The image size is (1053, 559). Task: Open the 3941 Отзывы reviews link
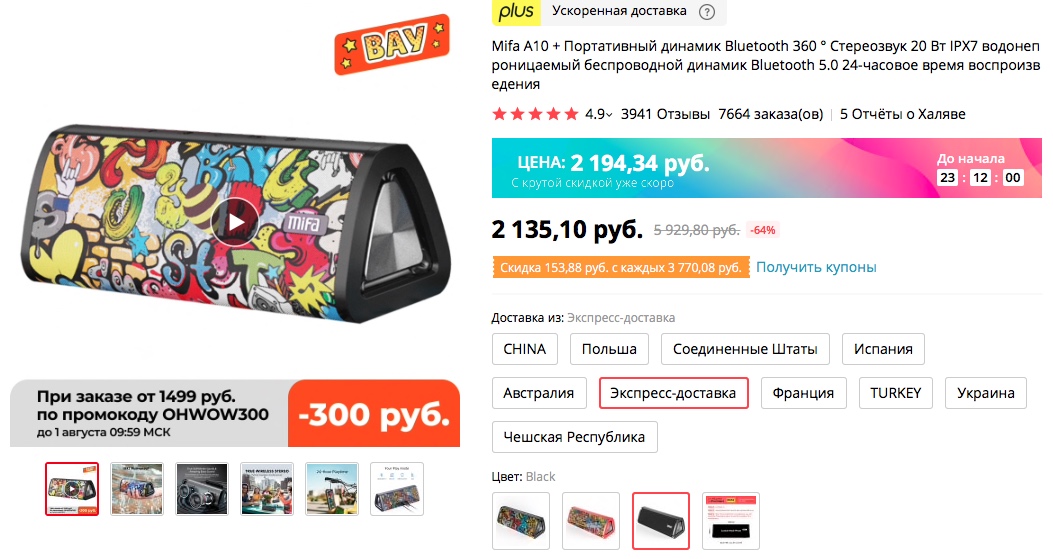click(x=665, y=114)
